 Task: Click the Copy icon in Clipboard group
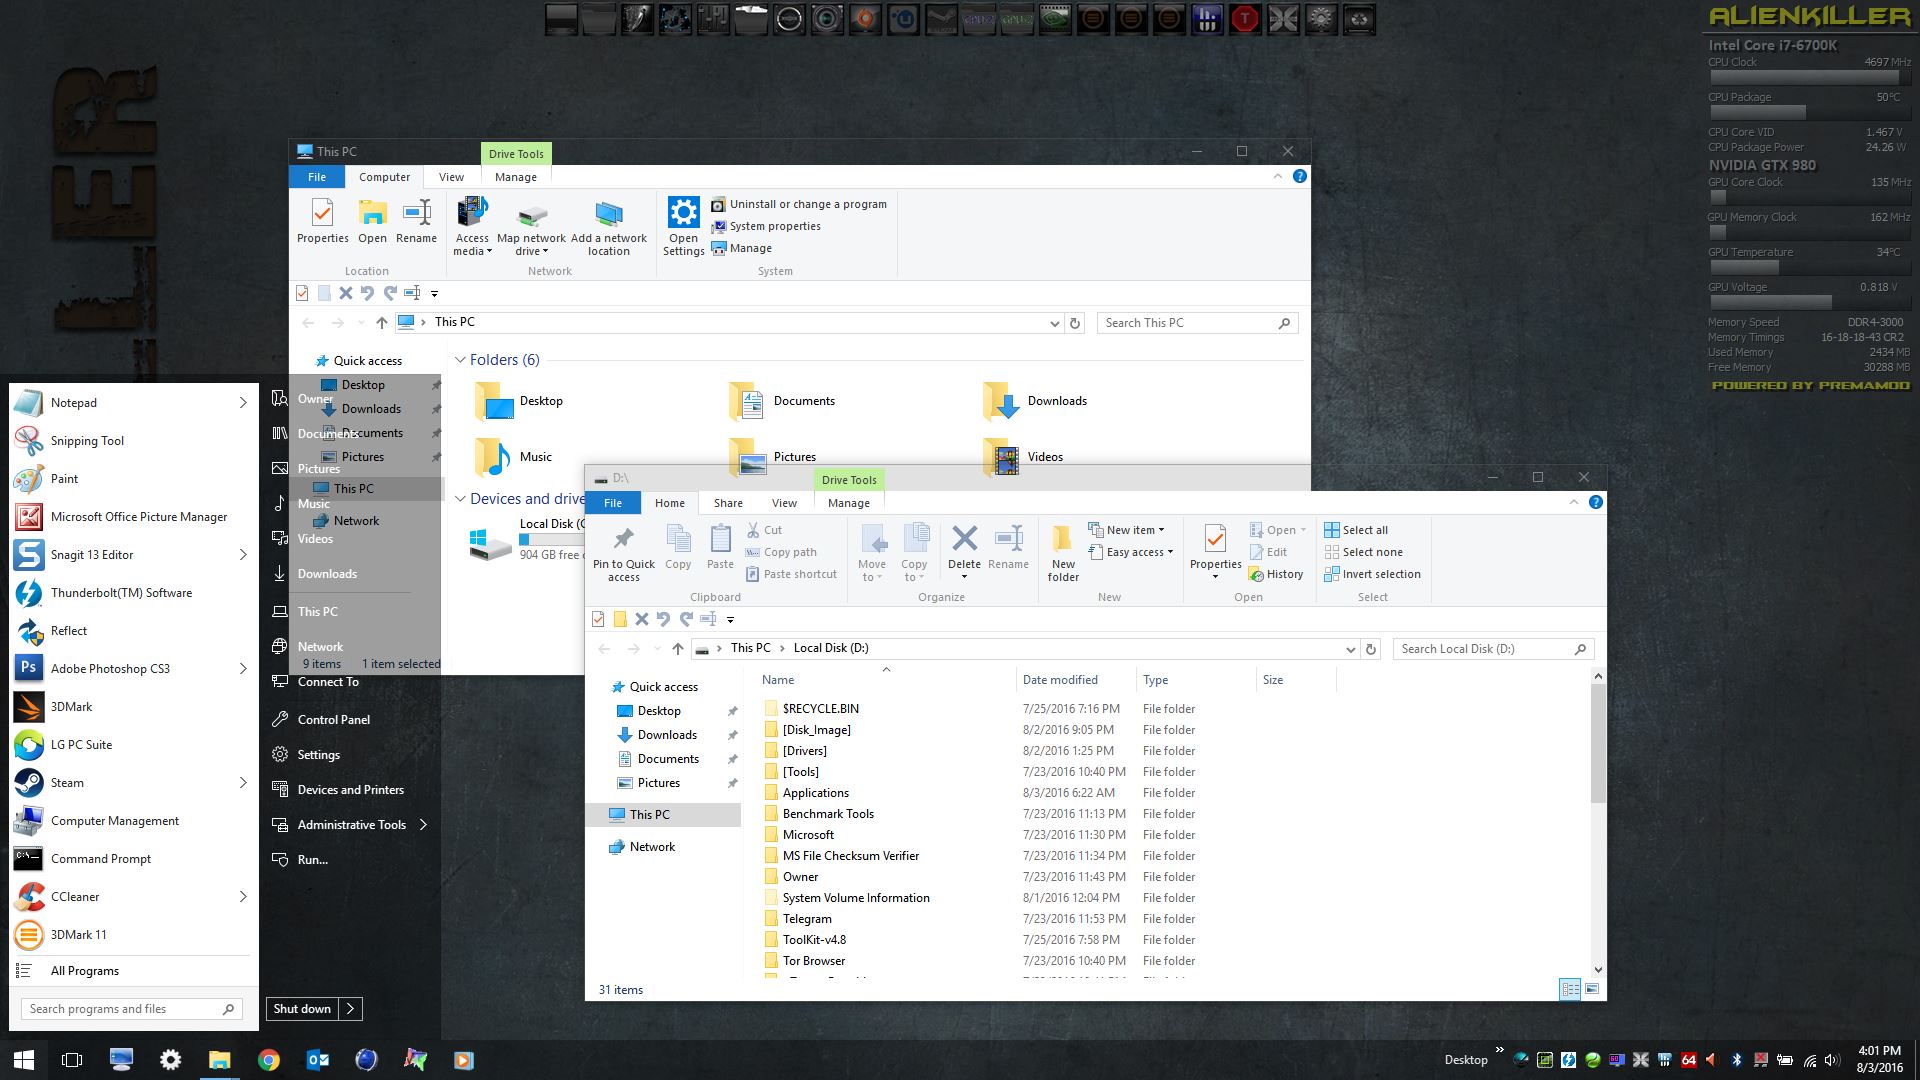678,548
